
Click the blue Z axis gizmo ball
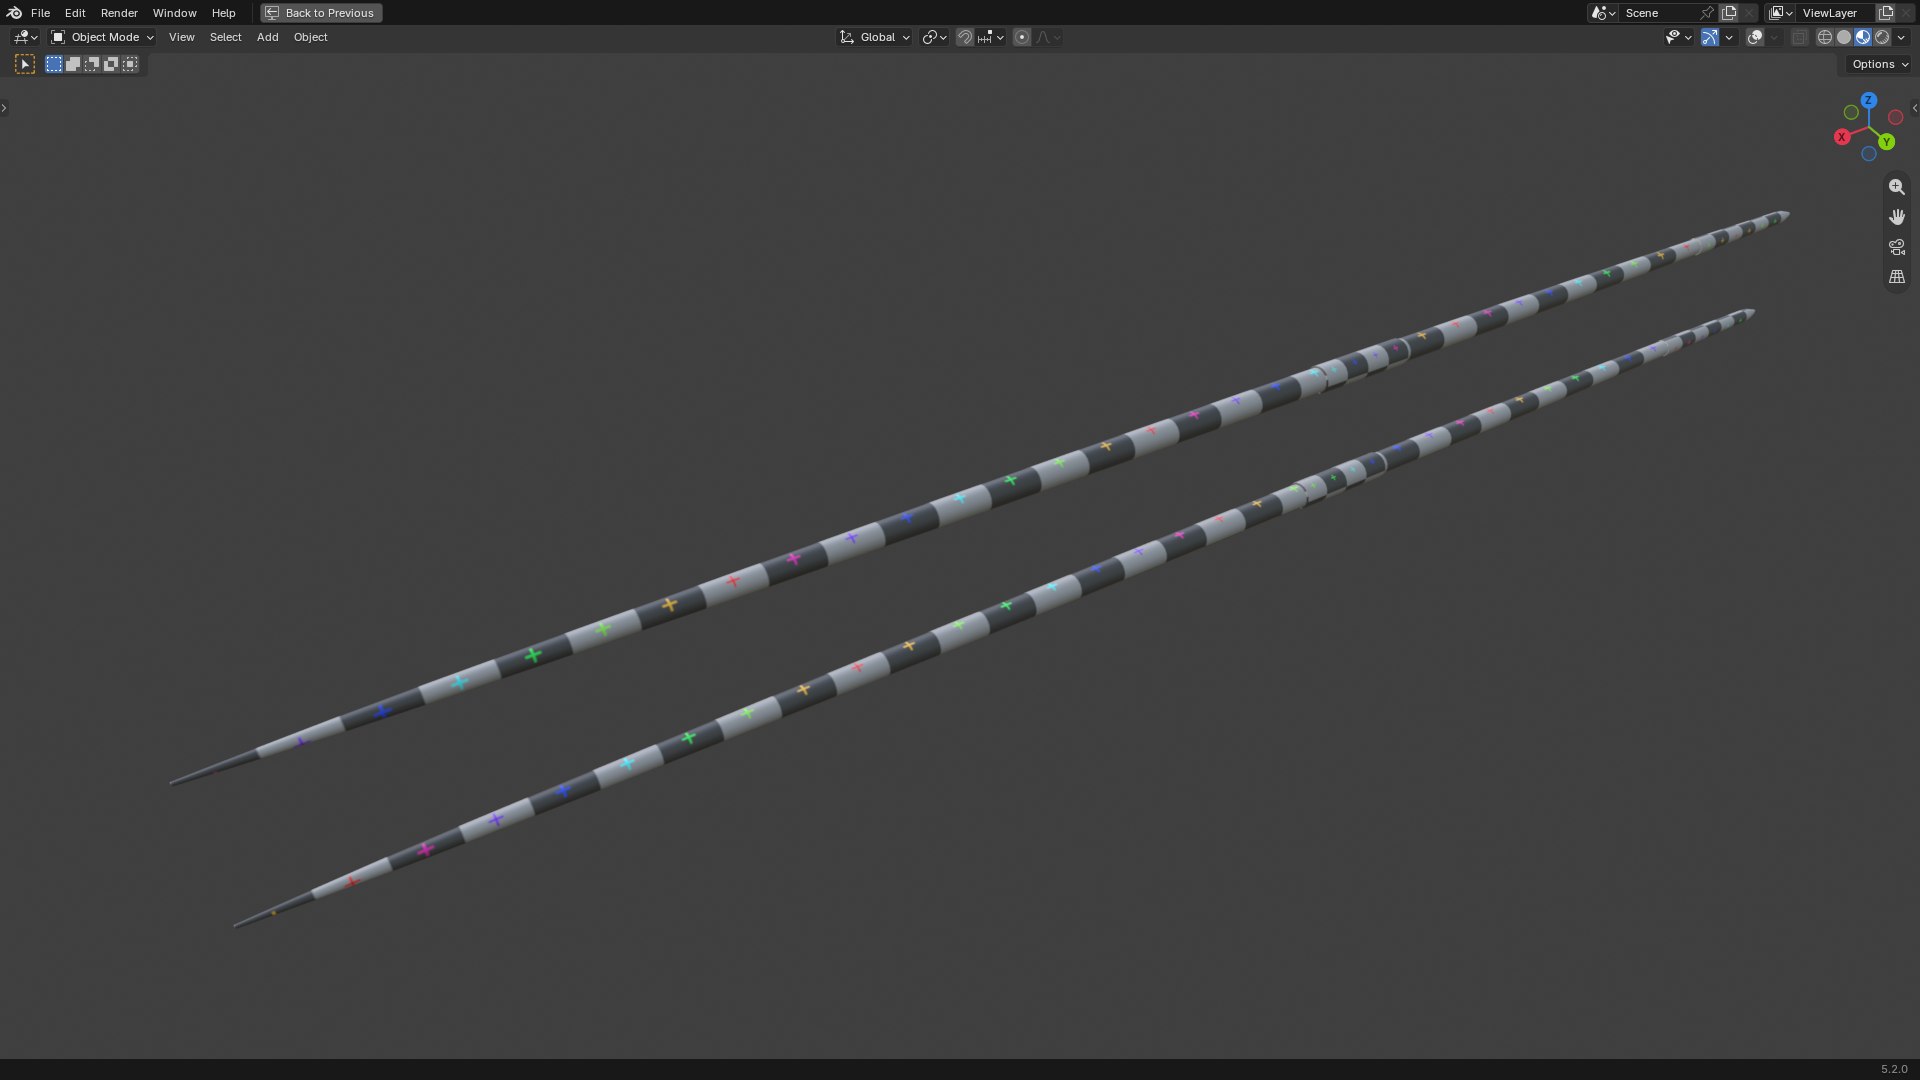pos(1868,100)
